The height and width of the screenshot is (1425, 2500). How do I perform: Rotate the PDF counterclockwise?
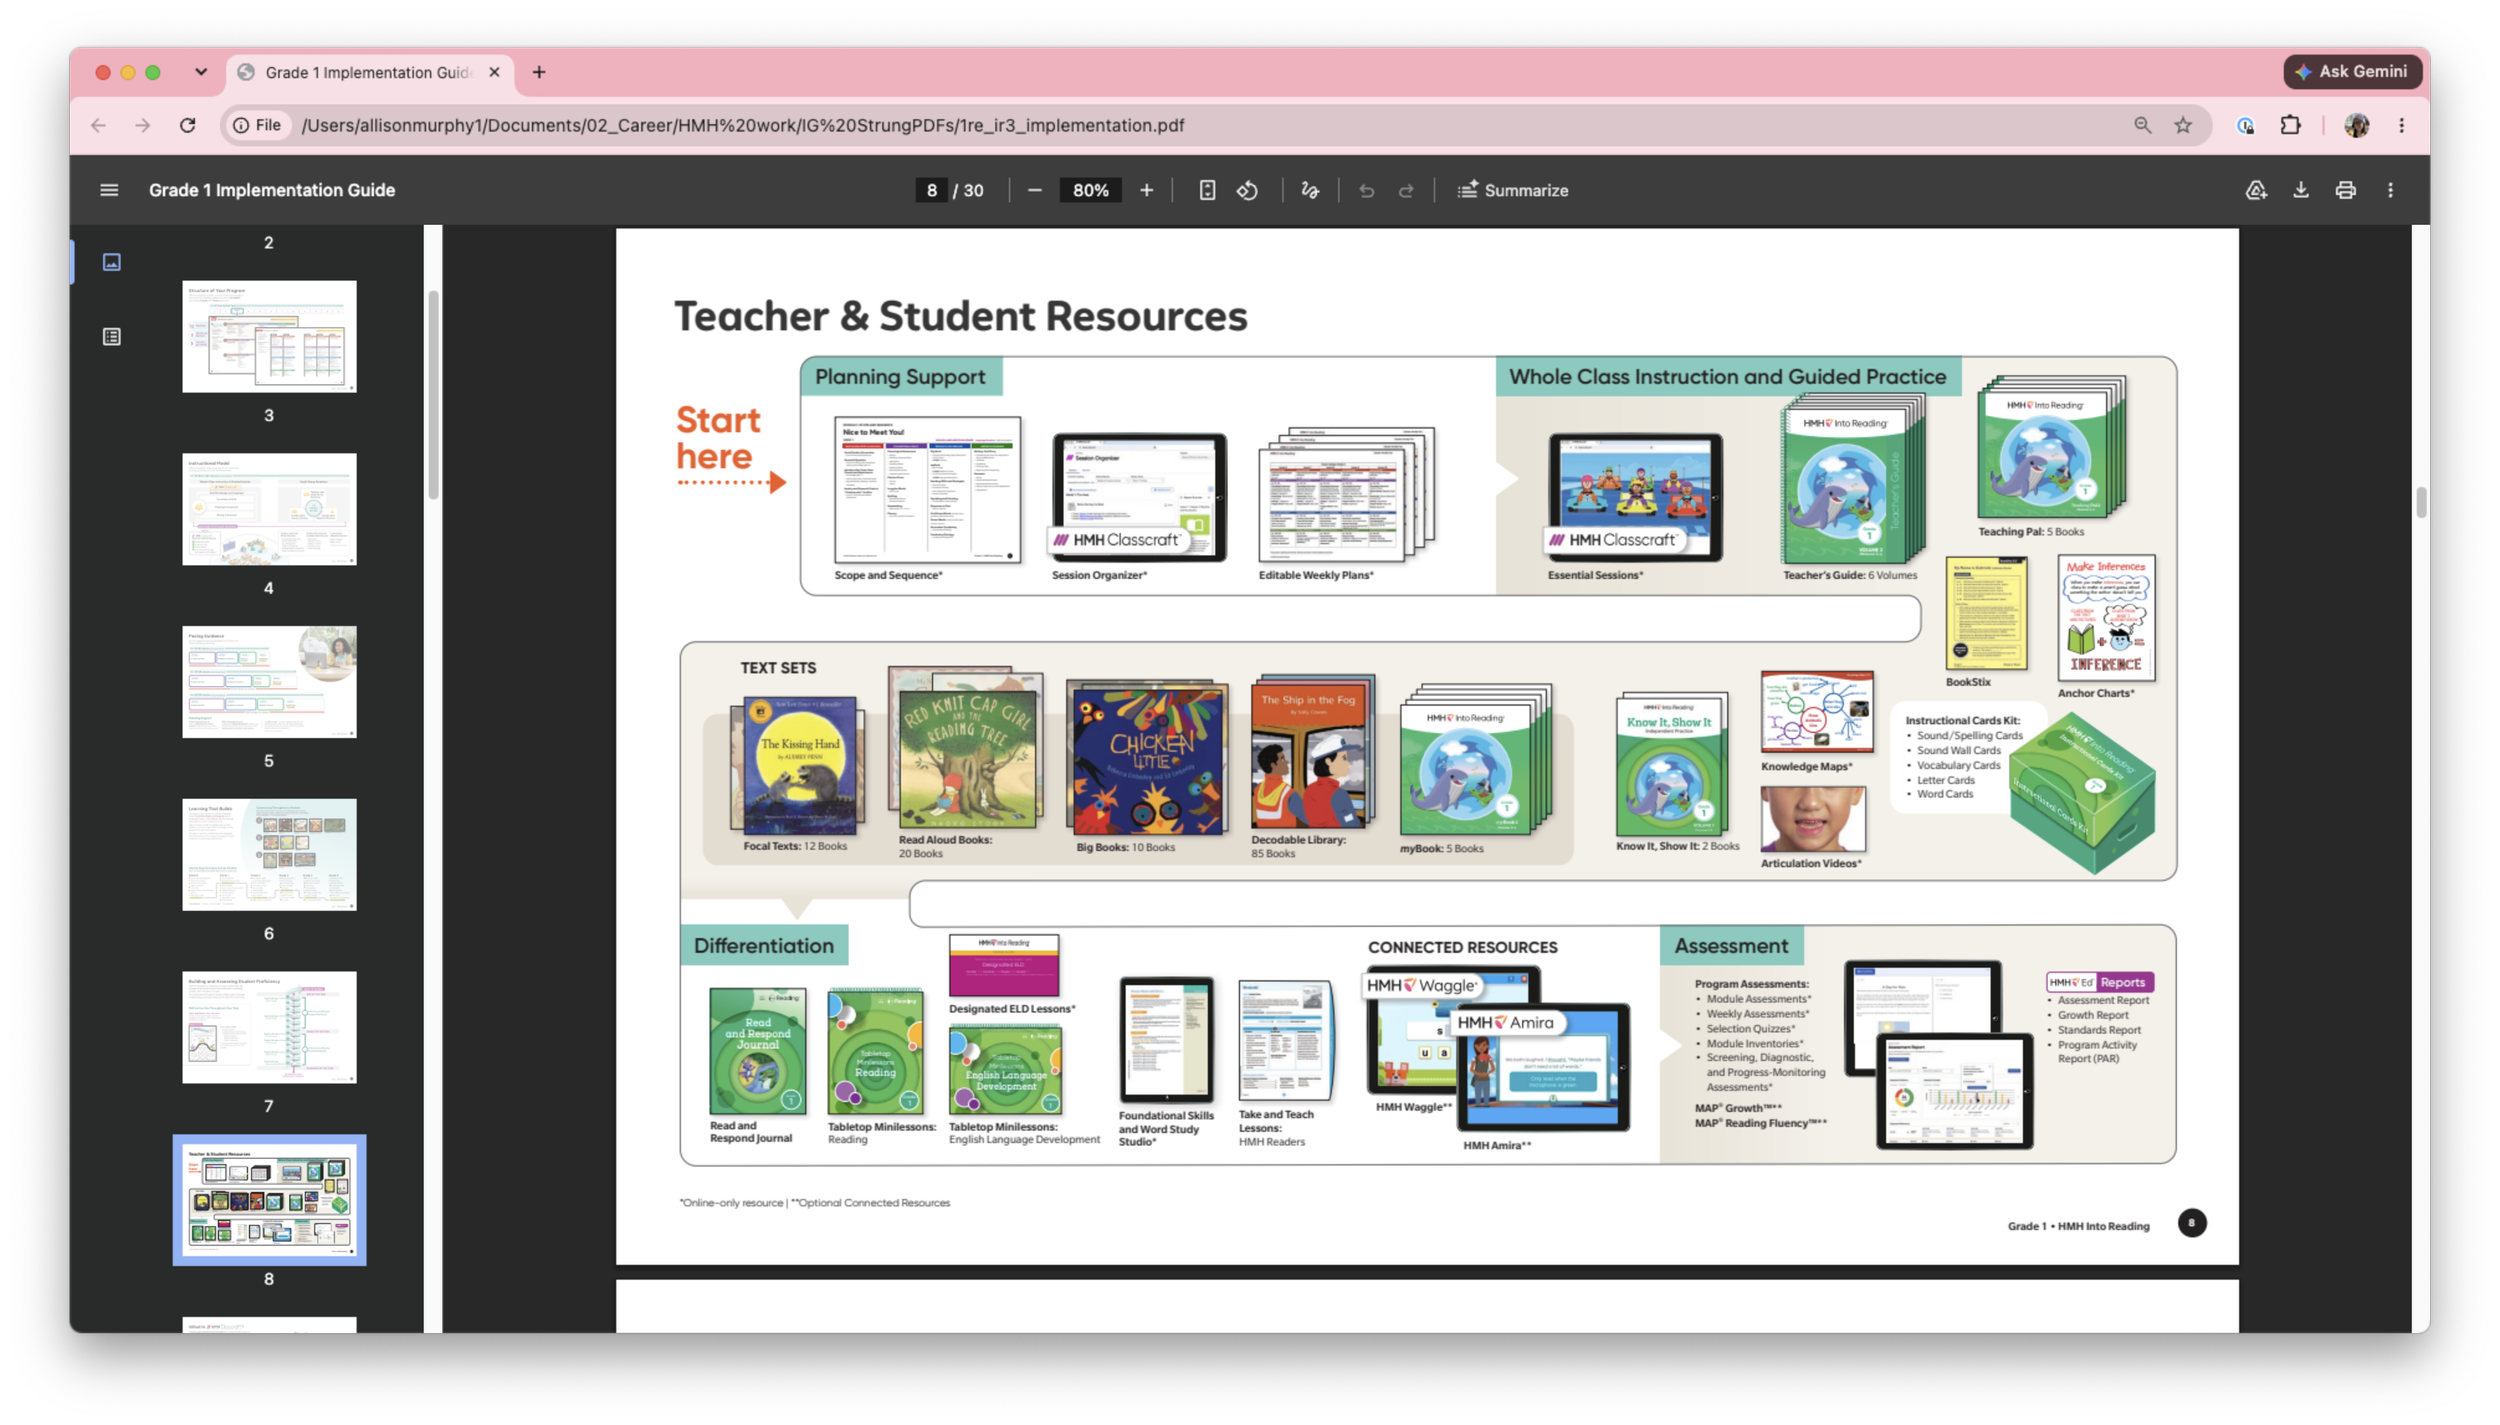tap(1247, 190)
